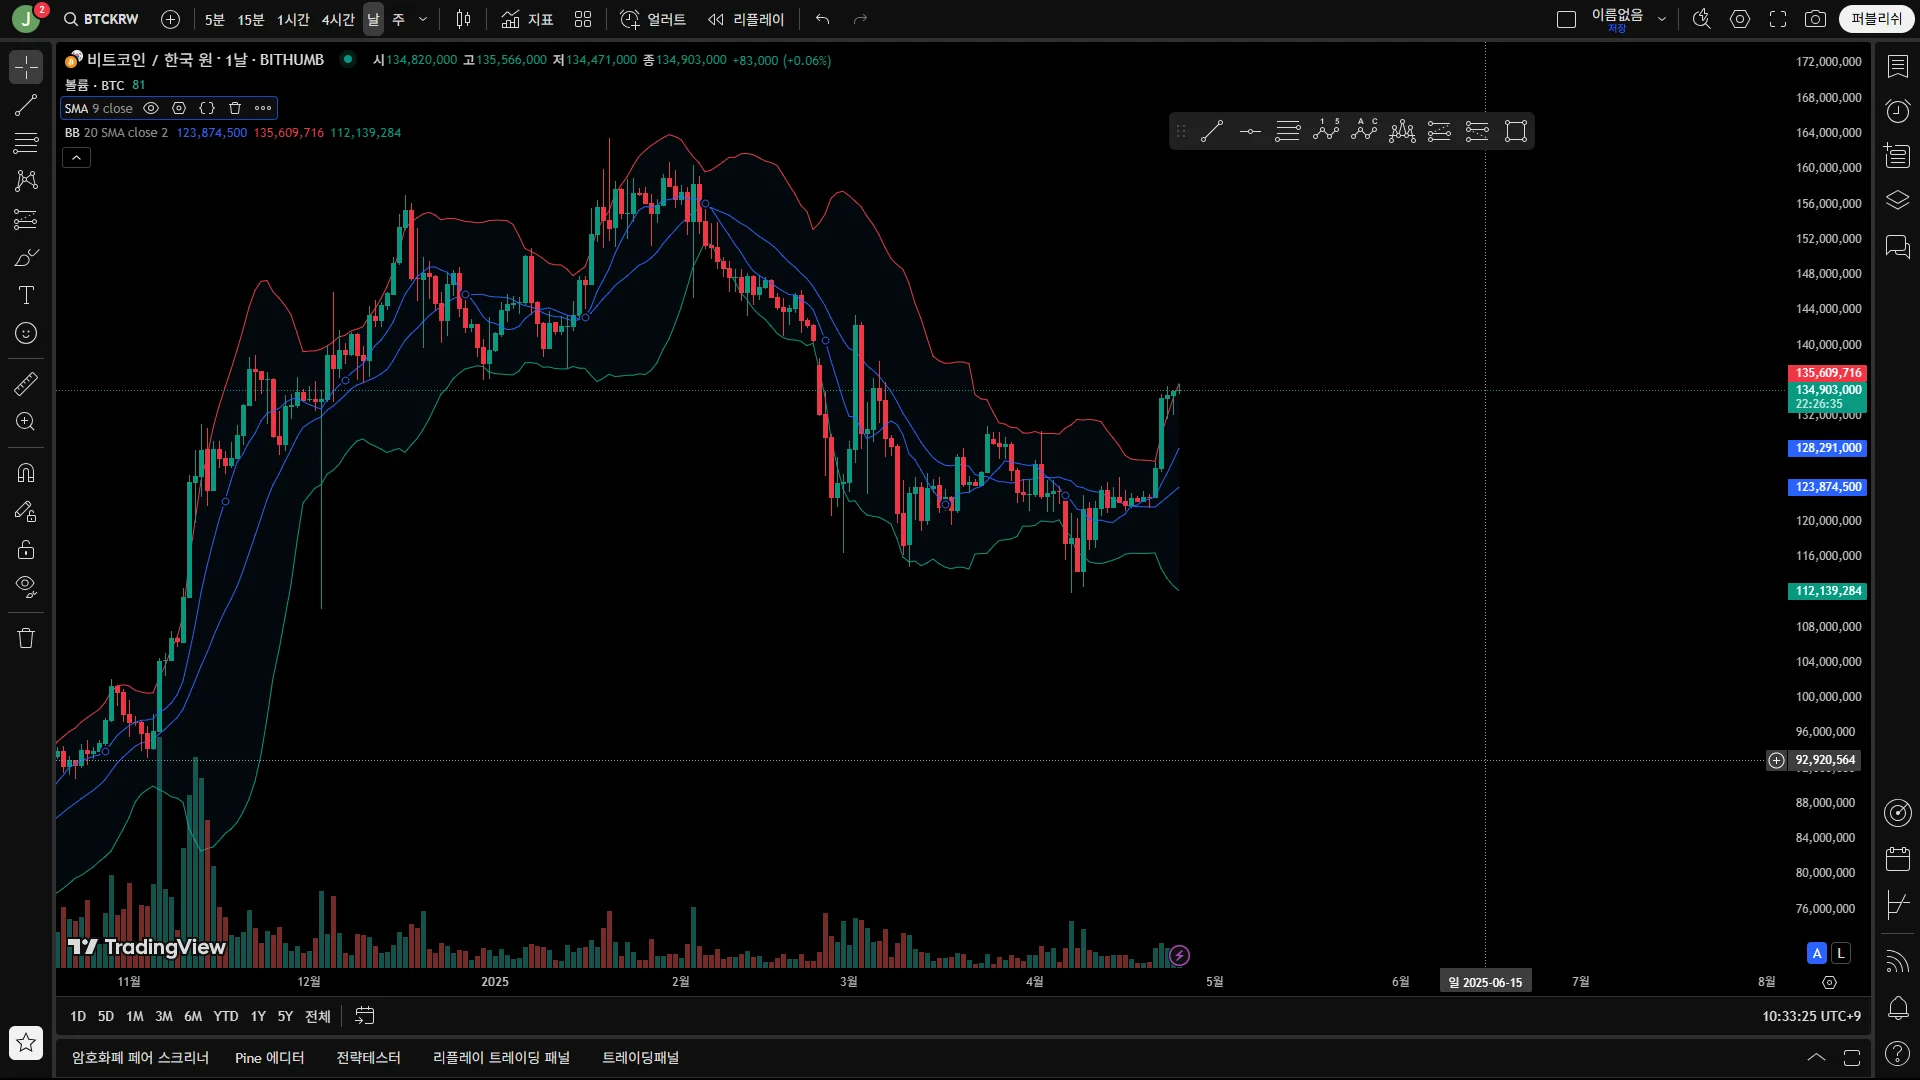
Task: Enable magnet mode icon
Action: point(26,473)
